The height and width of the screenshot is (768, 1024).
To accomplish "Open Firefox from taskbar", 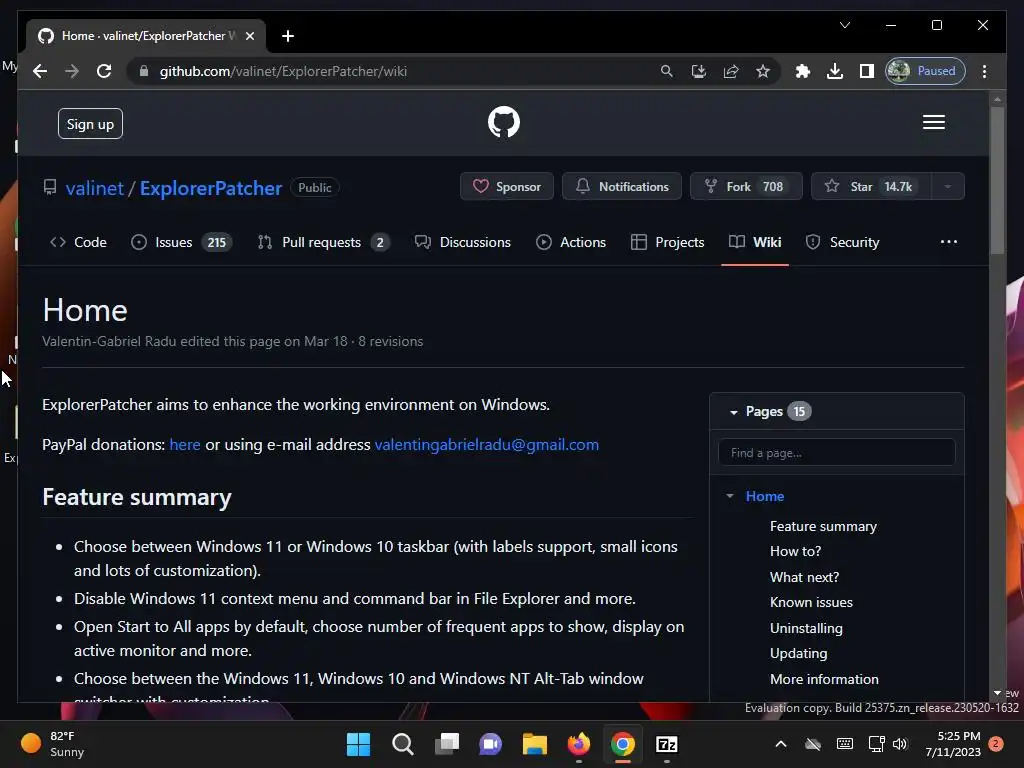I will pos(579,744).
